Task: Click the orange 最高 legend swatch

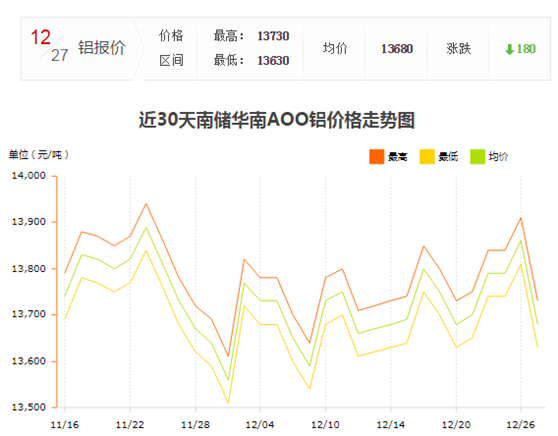Action: 377,157
